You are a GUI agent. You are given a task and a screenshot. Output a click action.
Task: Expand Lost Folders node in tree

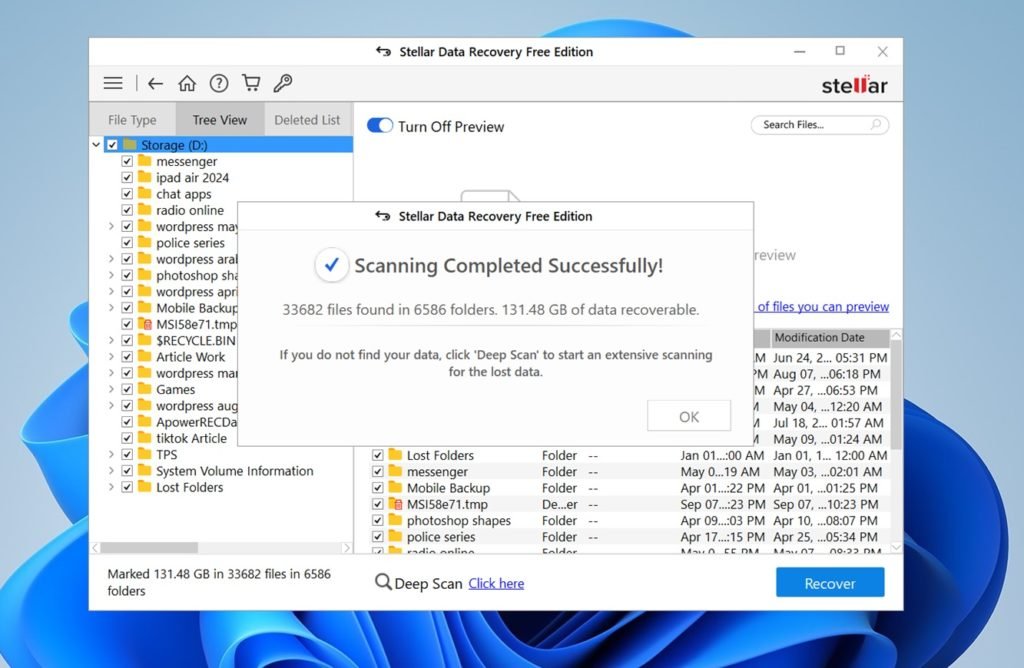[111, 487]
